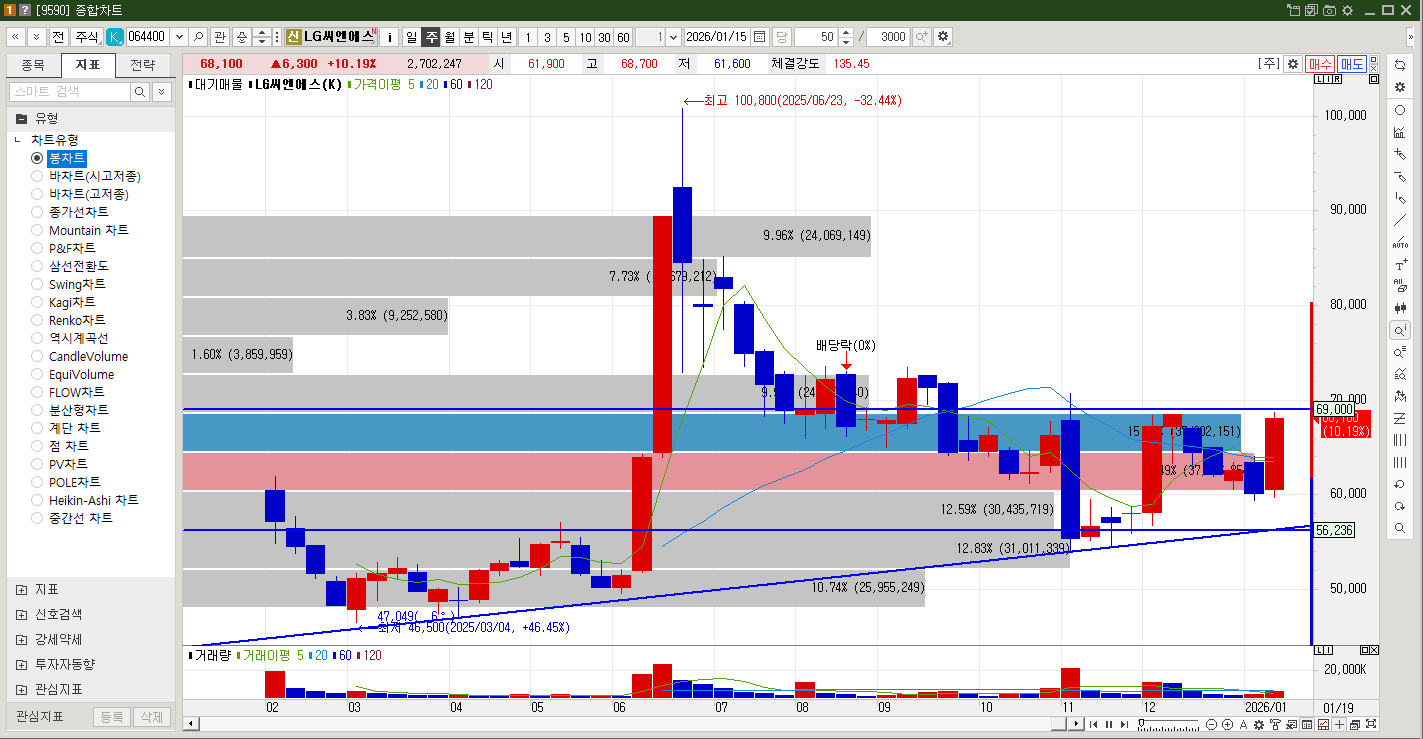
Task: Select 분 minute period button
Action: click(469, 37)
